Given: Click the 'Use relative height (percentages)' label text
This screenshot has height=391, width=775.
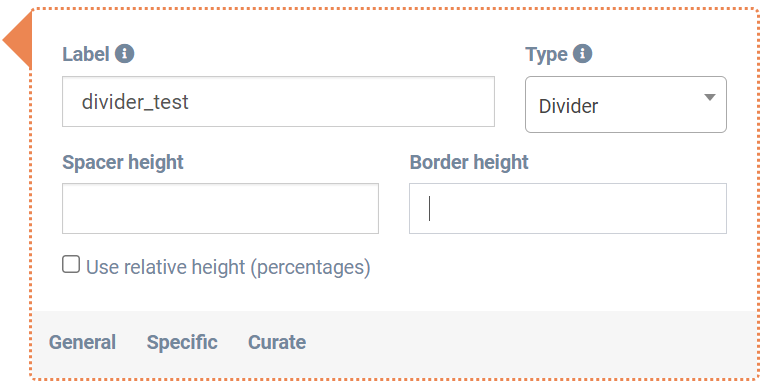Looking at the screenshot, I should (x=228, y=267).
